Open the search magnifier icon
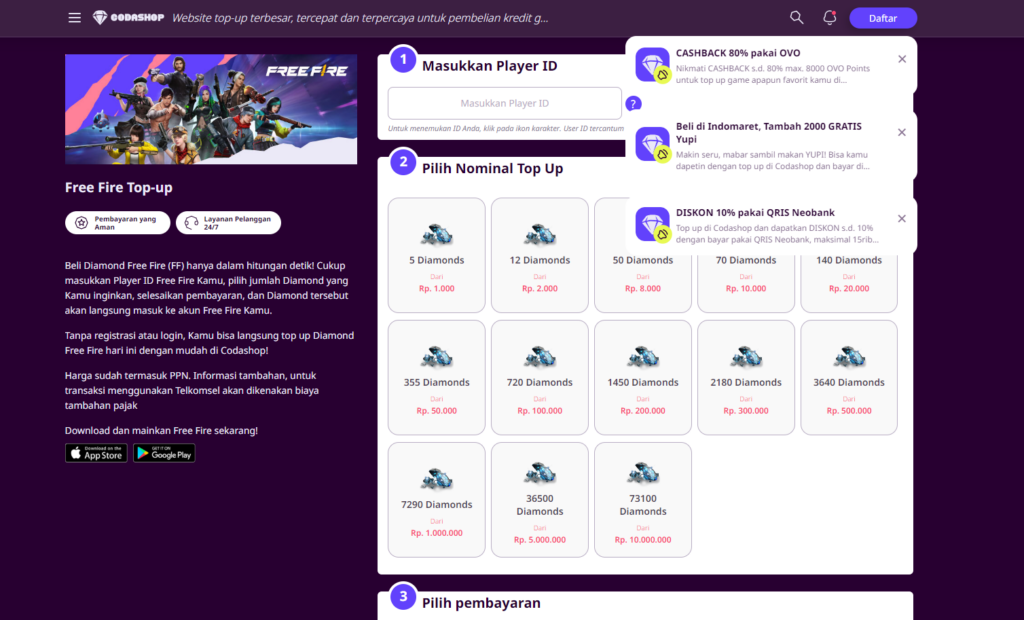This screenshot has height=620, width=1024. (x=796, y=18)
